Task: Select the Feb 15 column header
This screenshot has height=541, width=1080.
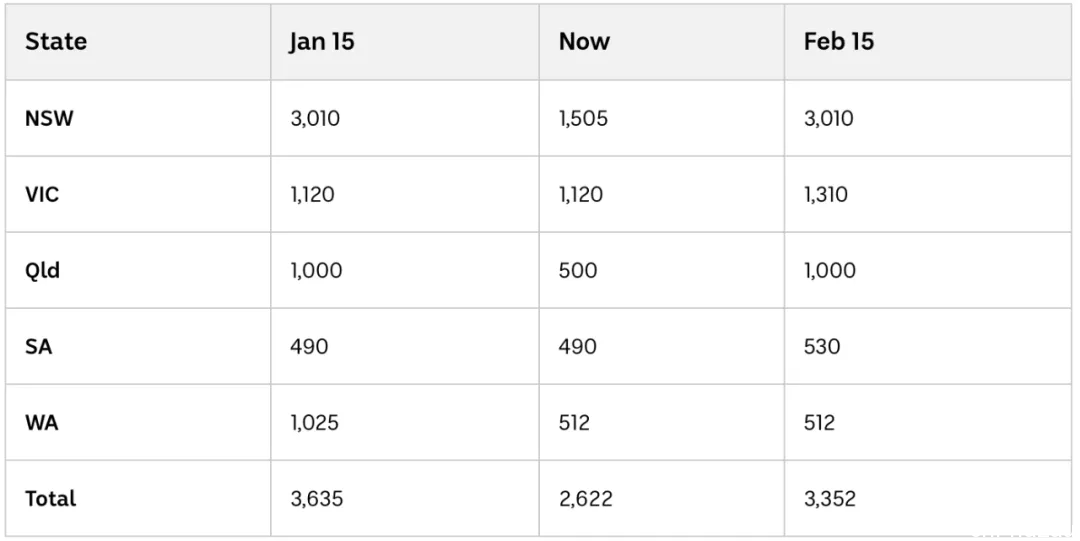Action: click(x=838, y=41)
